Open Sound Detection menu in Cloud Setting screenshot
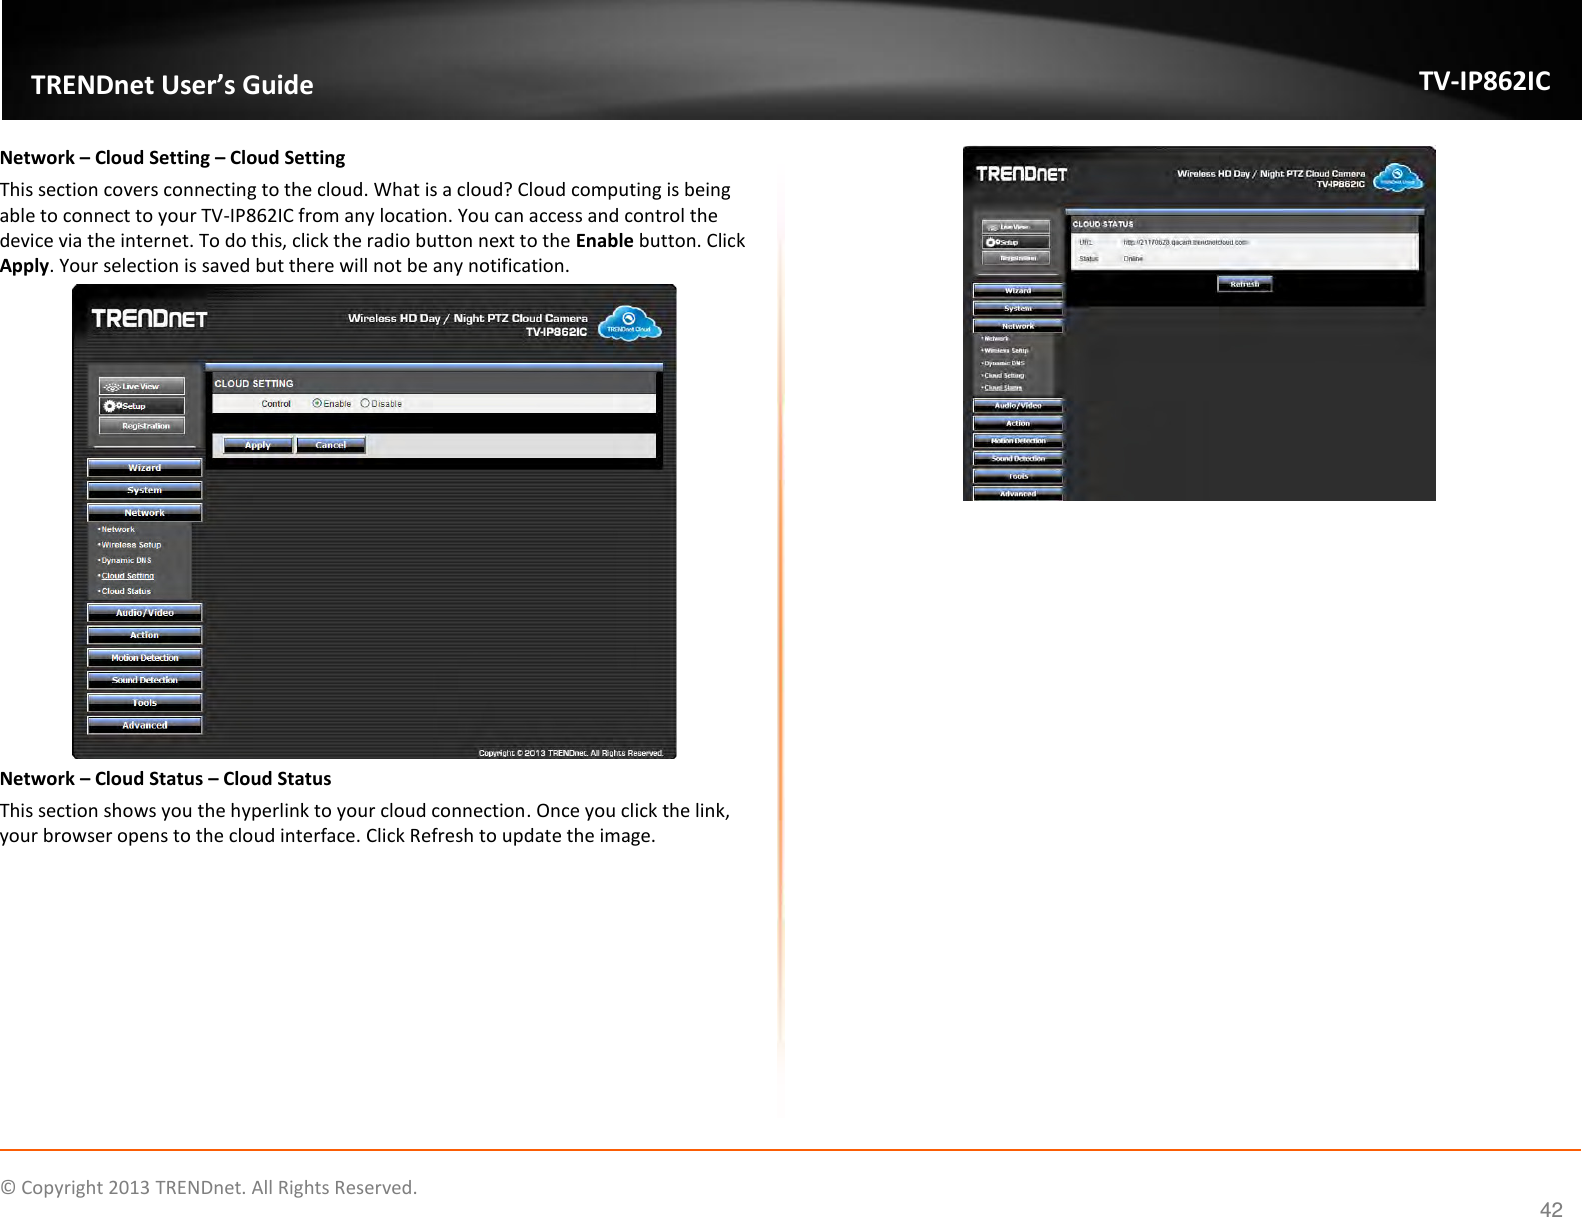 pos(145,680)
